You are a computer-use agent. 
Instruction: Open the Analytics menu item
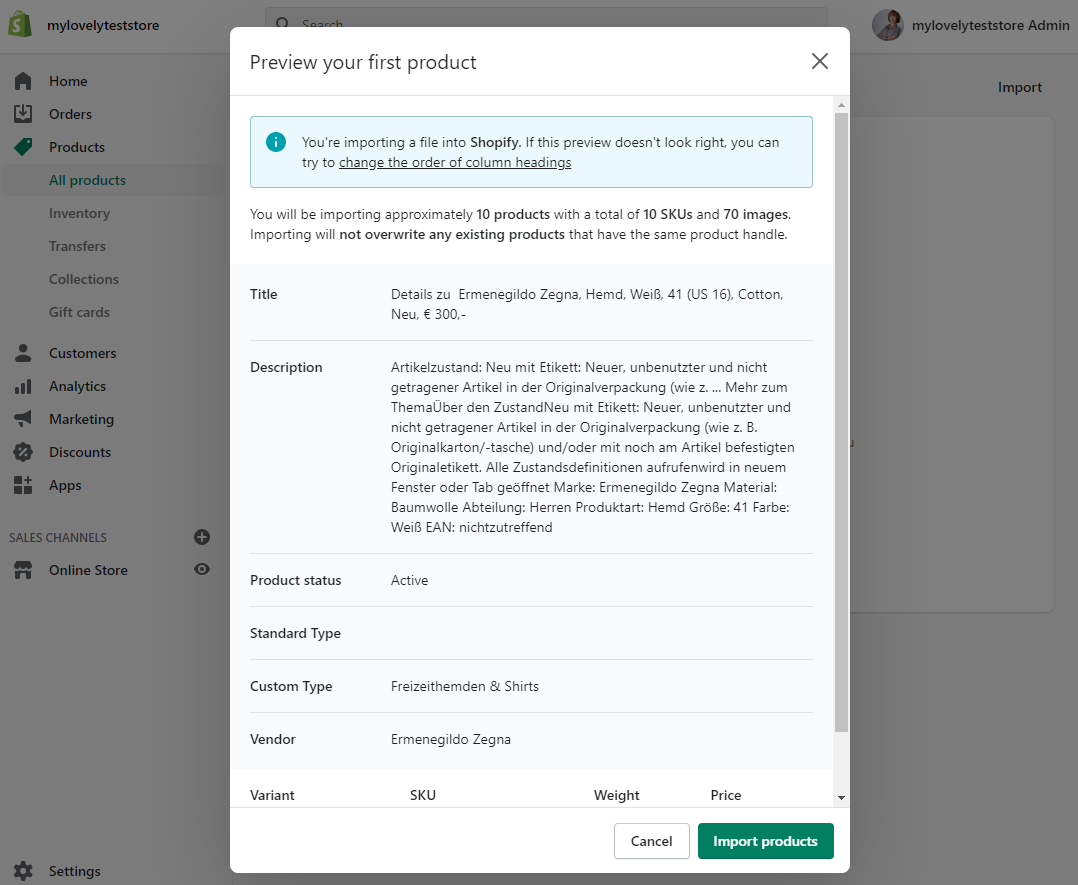coord(77,386)
